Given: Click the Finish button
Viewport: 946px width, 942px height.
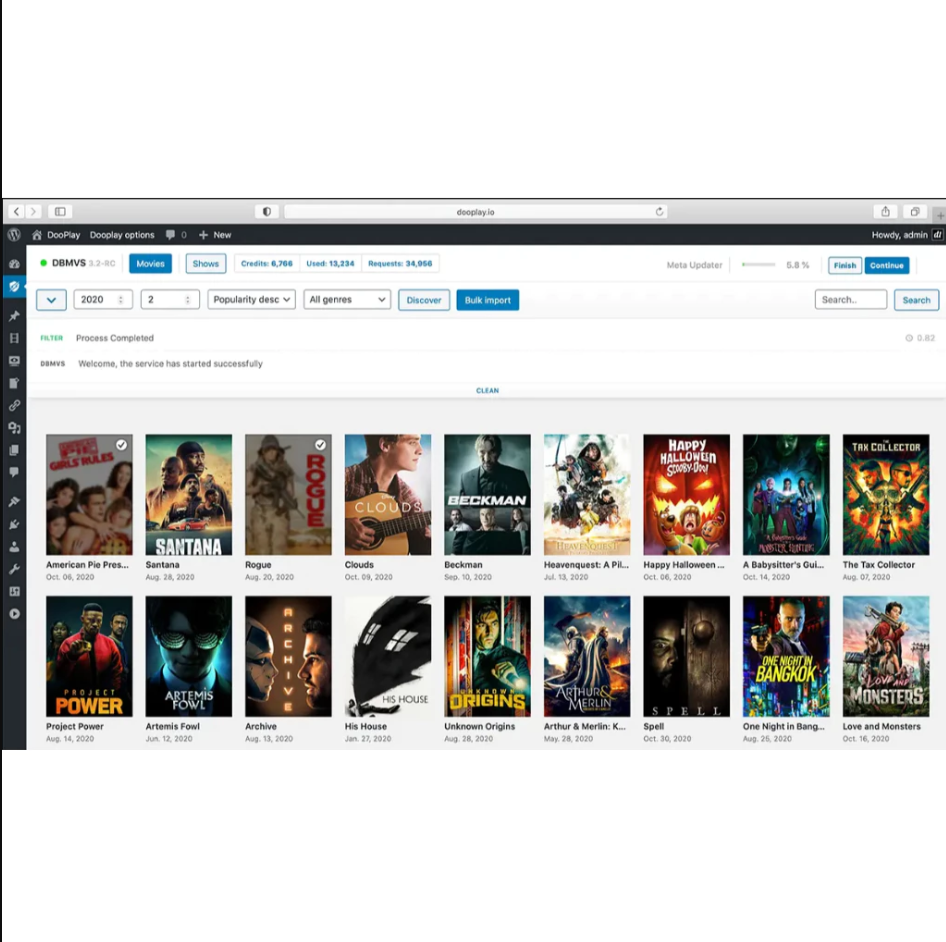Looking at the screenshot, I should (845, 265).
